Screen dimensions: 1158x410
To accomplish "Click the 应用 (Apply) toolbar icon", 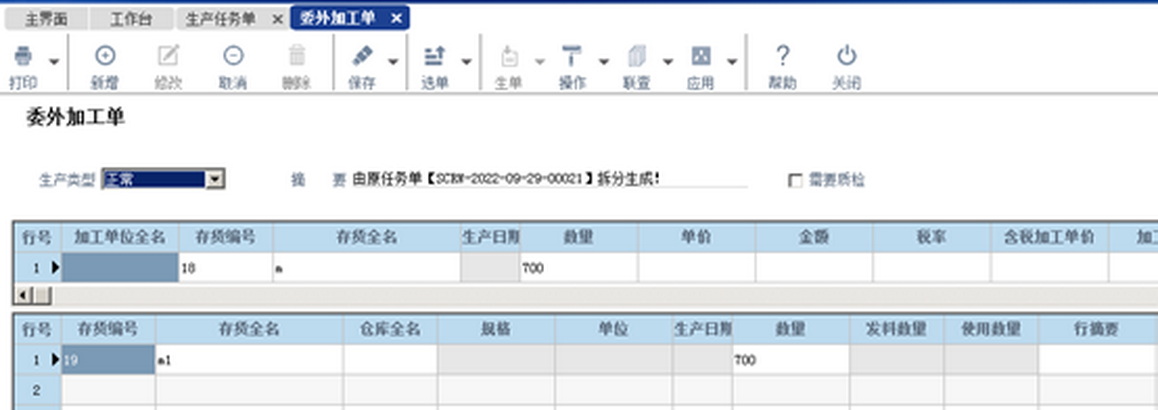I will [x=701, y=57].
